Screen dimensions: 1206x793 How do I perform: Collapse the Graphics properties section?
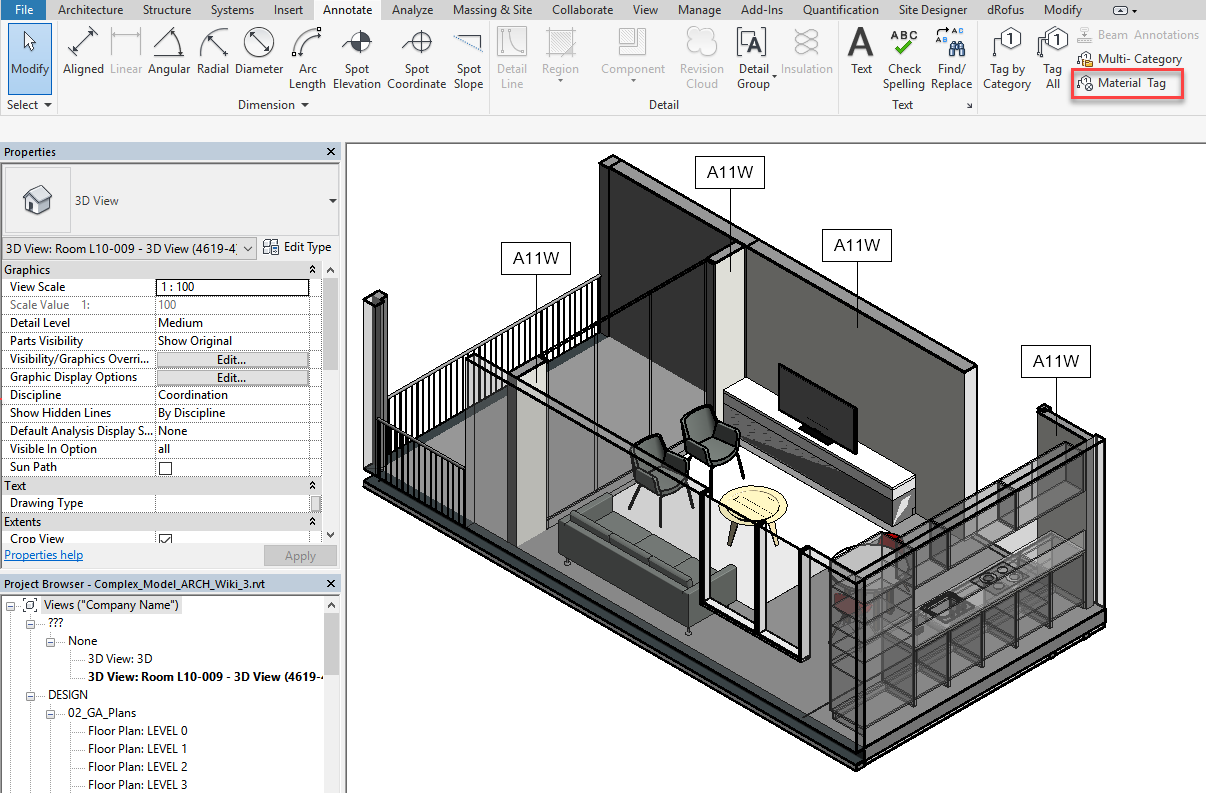click(x=314, y=270)
